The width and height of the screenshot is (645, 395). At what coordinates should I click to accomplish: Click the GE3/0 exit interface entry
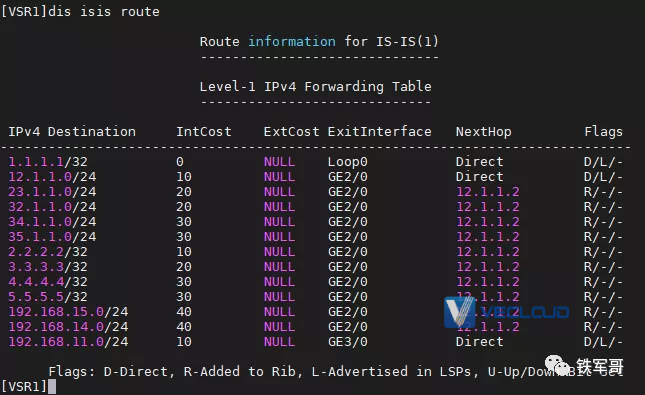[347, 342]
